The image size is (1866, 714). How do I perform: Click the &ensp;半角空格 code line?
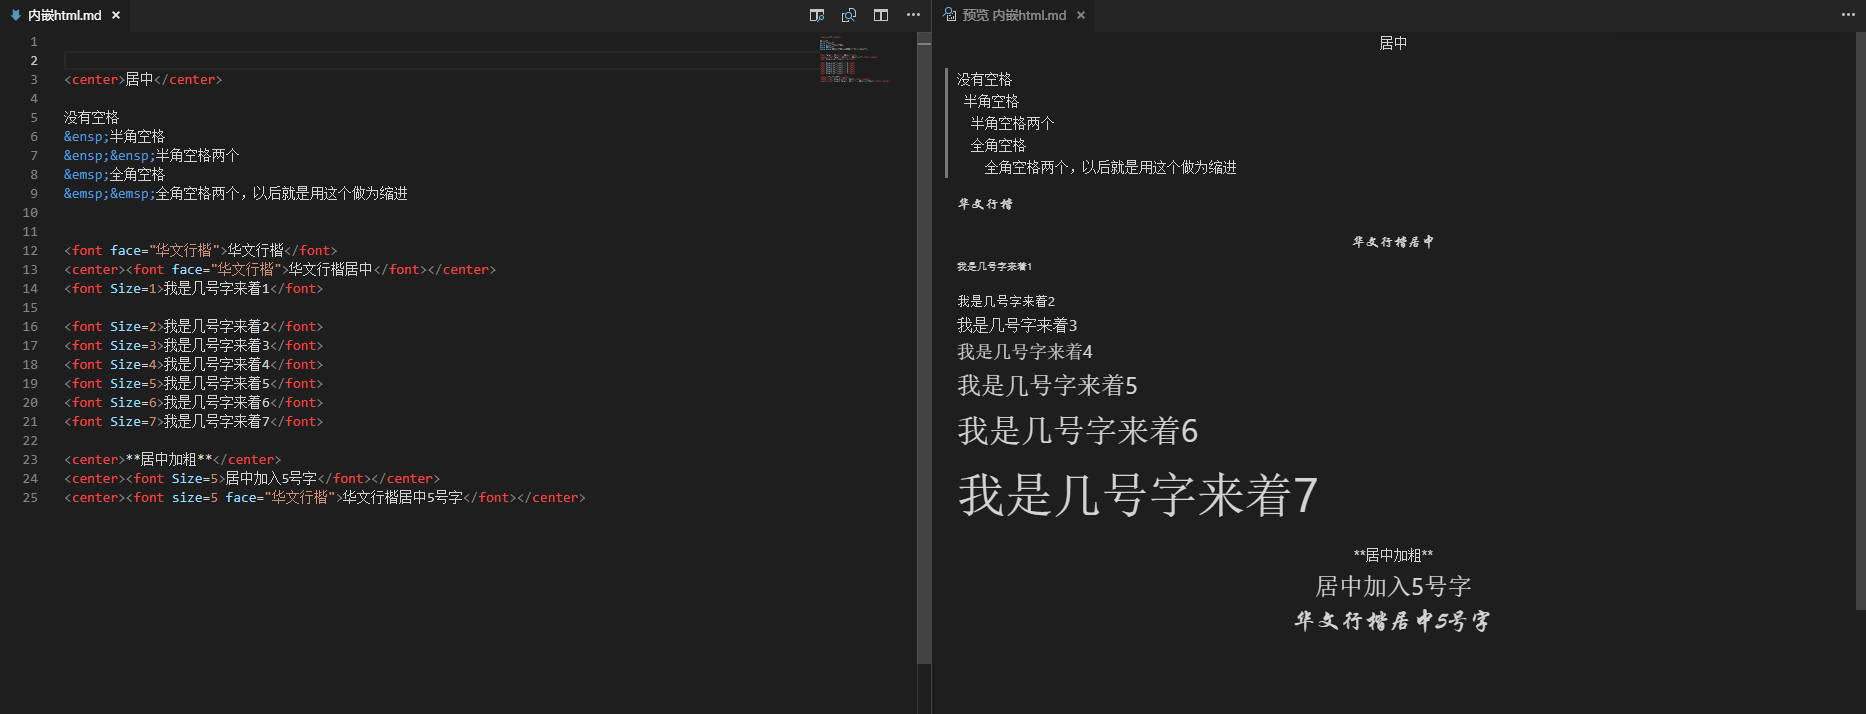click(x=114, y=136)
